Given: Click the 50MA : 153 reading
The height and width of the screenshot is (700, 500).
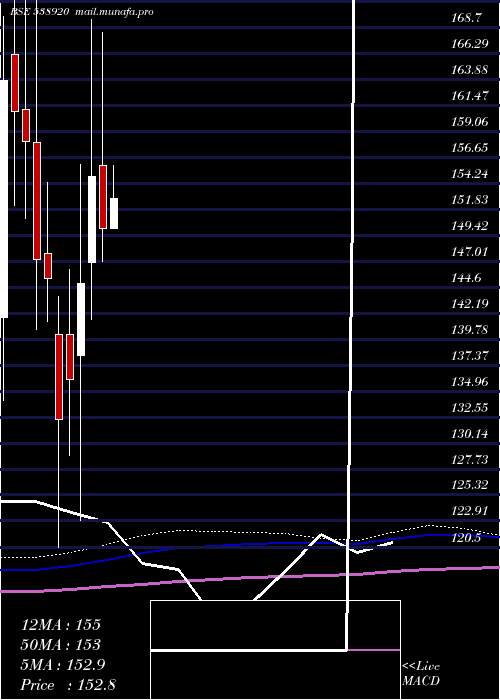Looking at the screenshot, I should pyautogui.click(x=61, y=645).
